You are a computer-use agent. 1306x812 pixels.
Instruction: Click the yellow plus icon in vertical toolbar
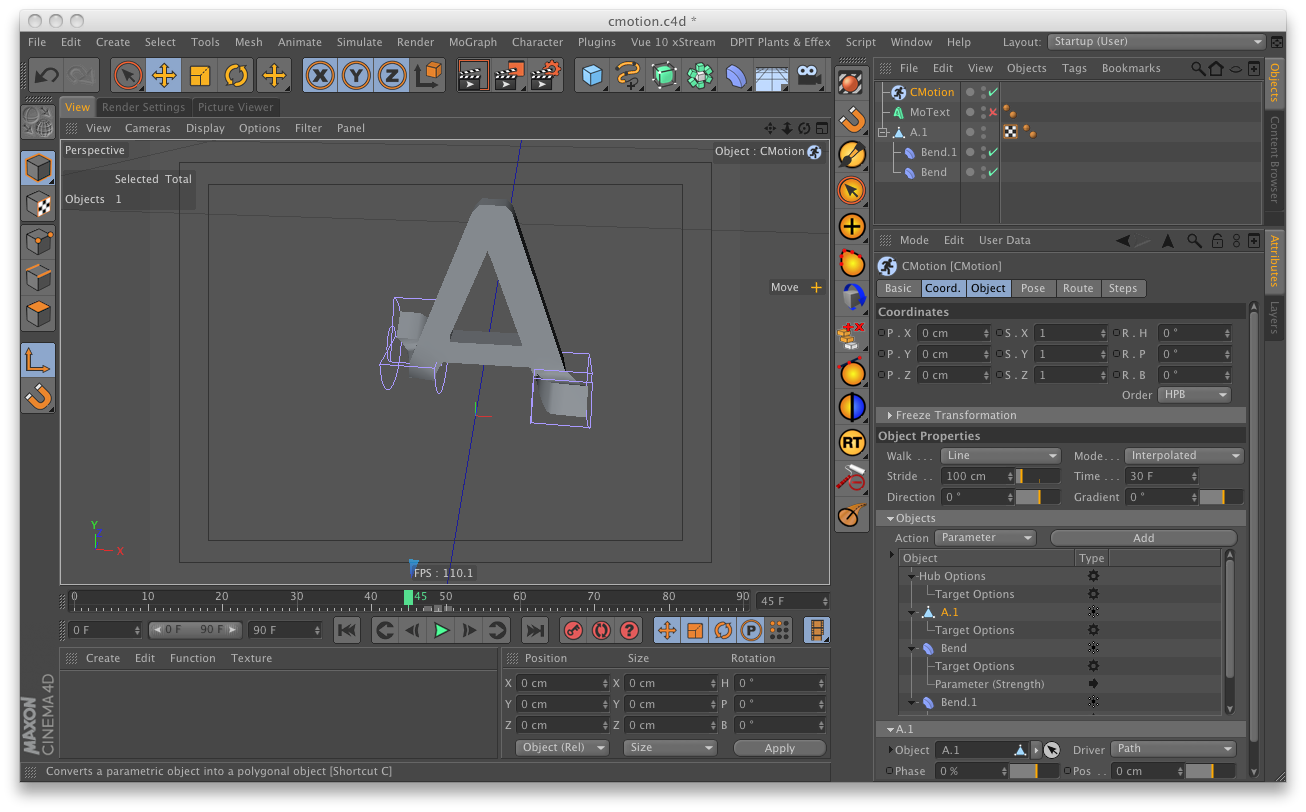(x=851, y=227)
